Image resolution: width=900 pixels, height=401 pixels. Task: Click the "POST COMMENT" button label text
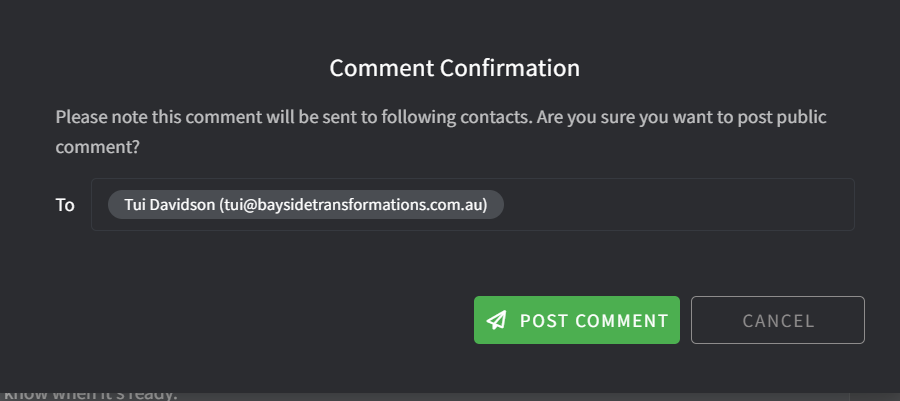coord(594,321)
